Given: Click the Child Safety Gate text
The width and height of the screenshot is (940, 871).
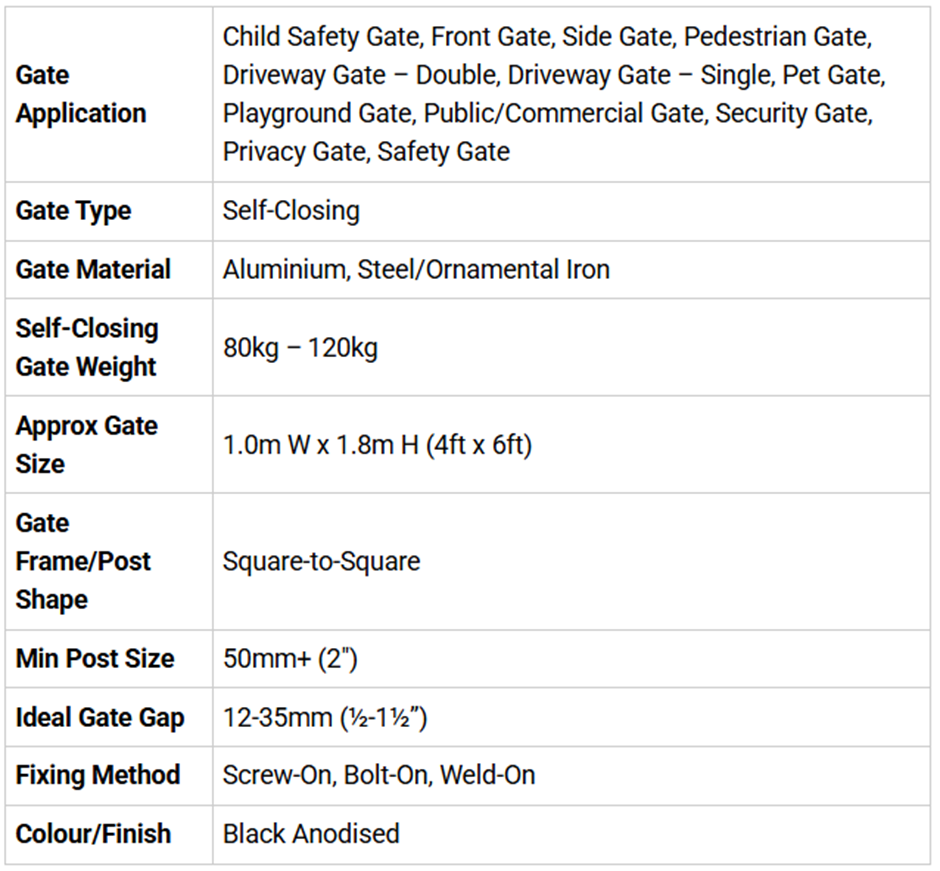Looking at the screenshot, I should (319, 37).
